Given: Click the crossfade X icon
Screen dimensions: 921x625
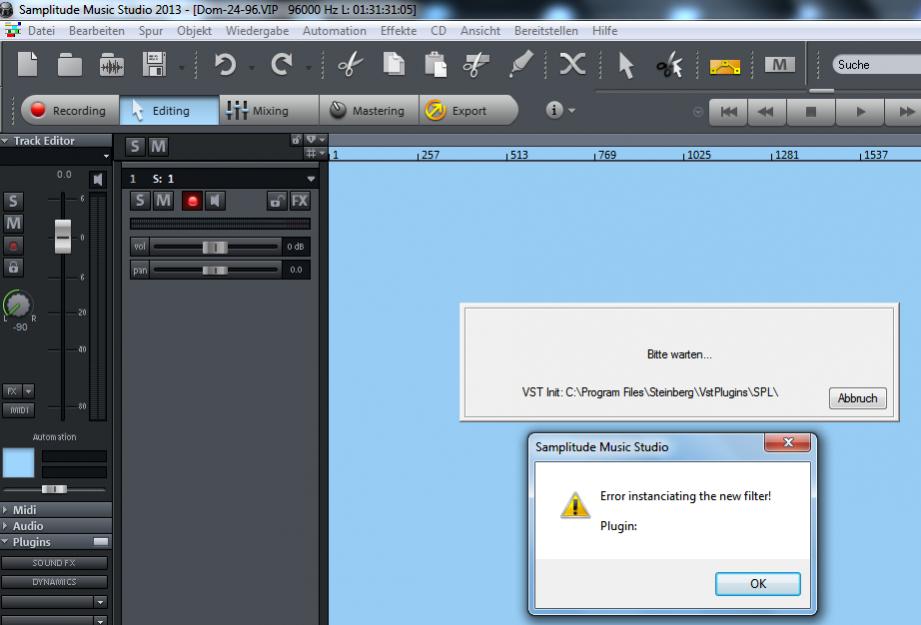Looking at the screenshot, I should click(572, 64).
